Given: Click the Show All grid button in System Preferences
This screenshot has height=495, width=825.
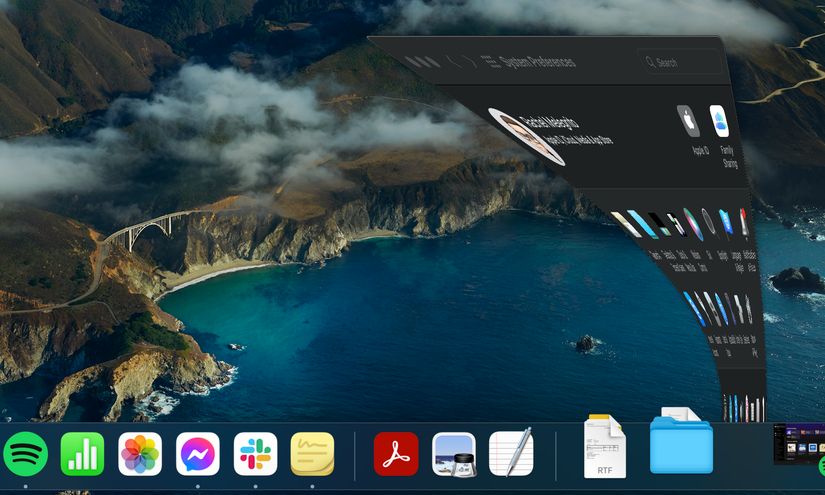Looking at the screenshot, I should pyautogui.click(x=491, y=62).
